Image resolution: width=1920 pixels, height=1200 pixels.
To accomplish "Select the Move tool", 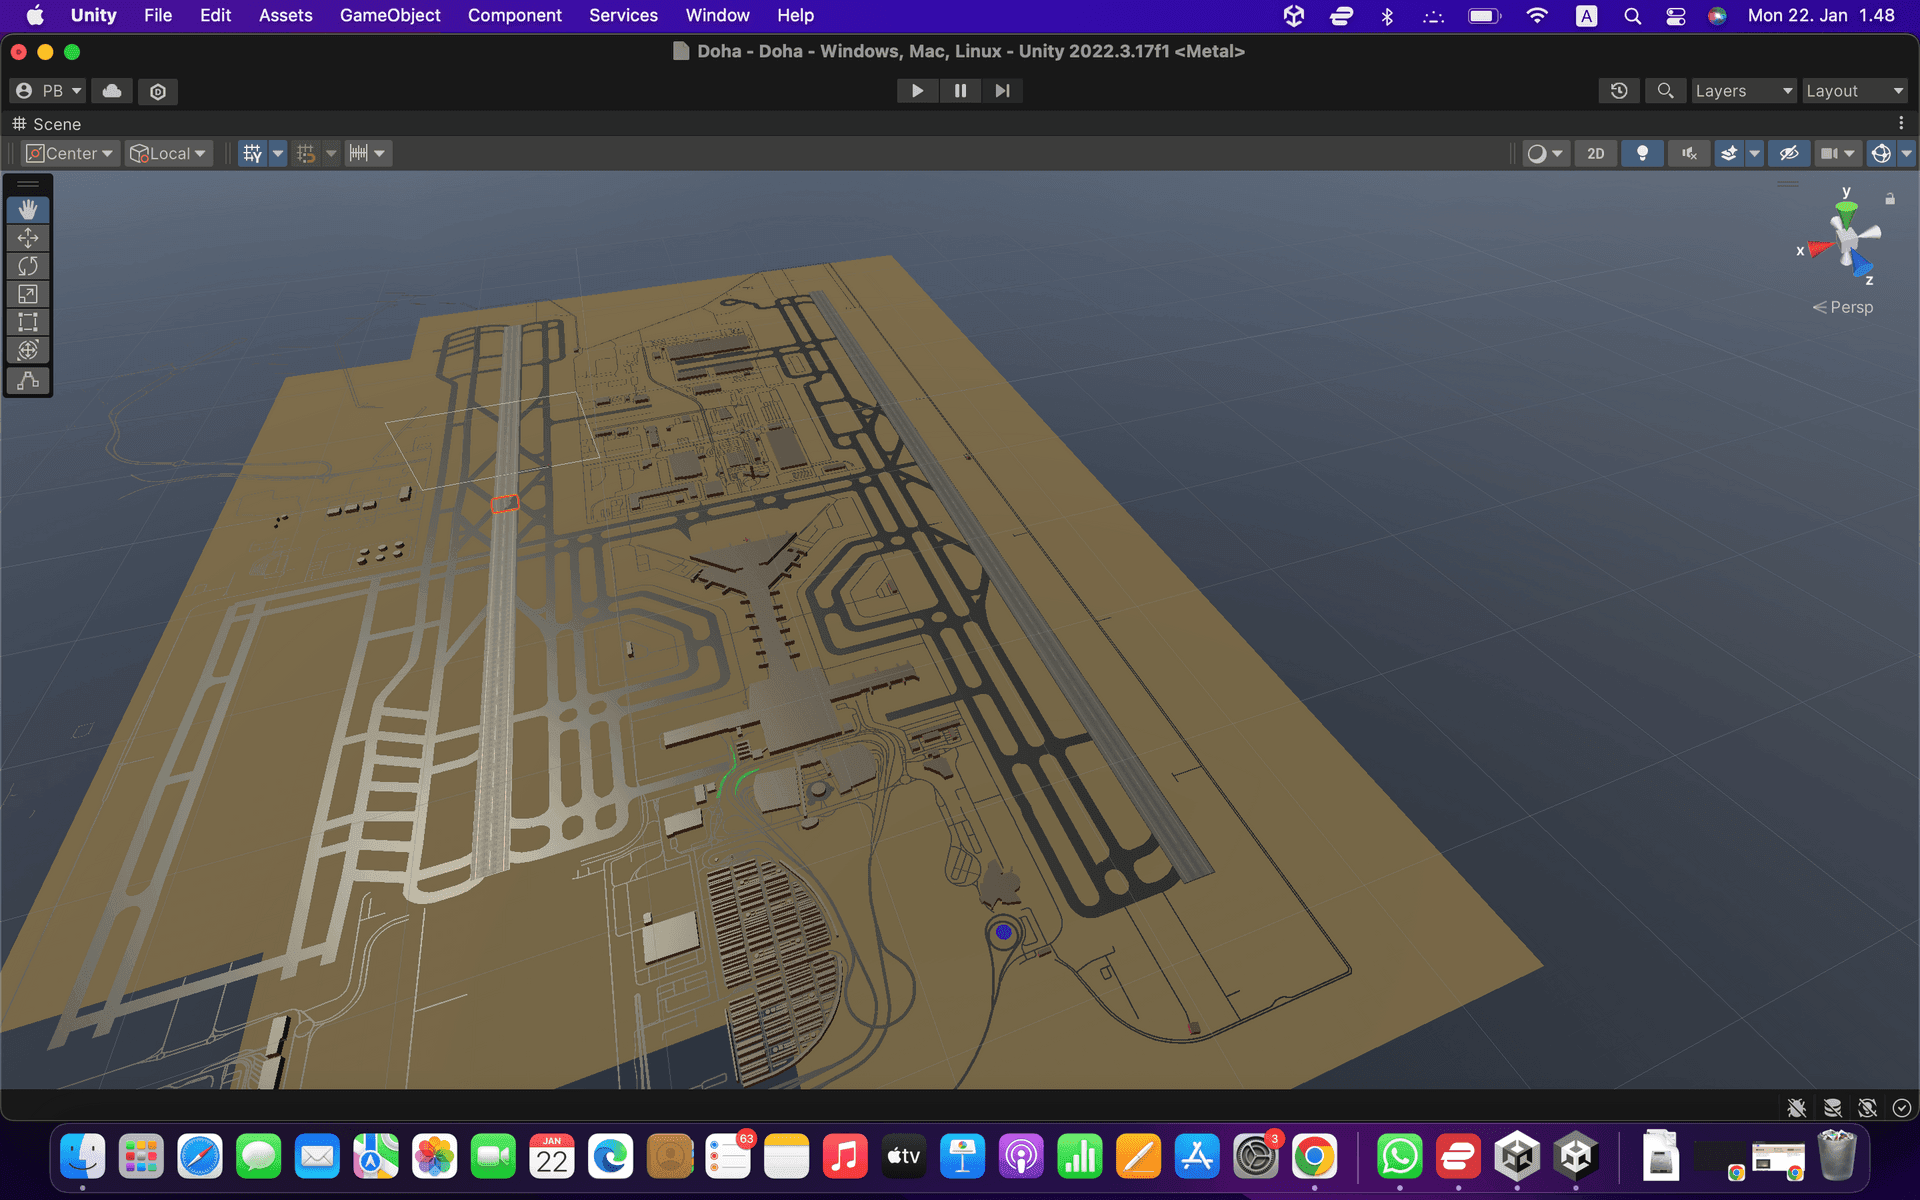I will (x=28, y=236).
